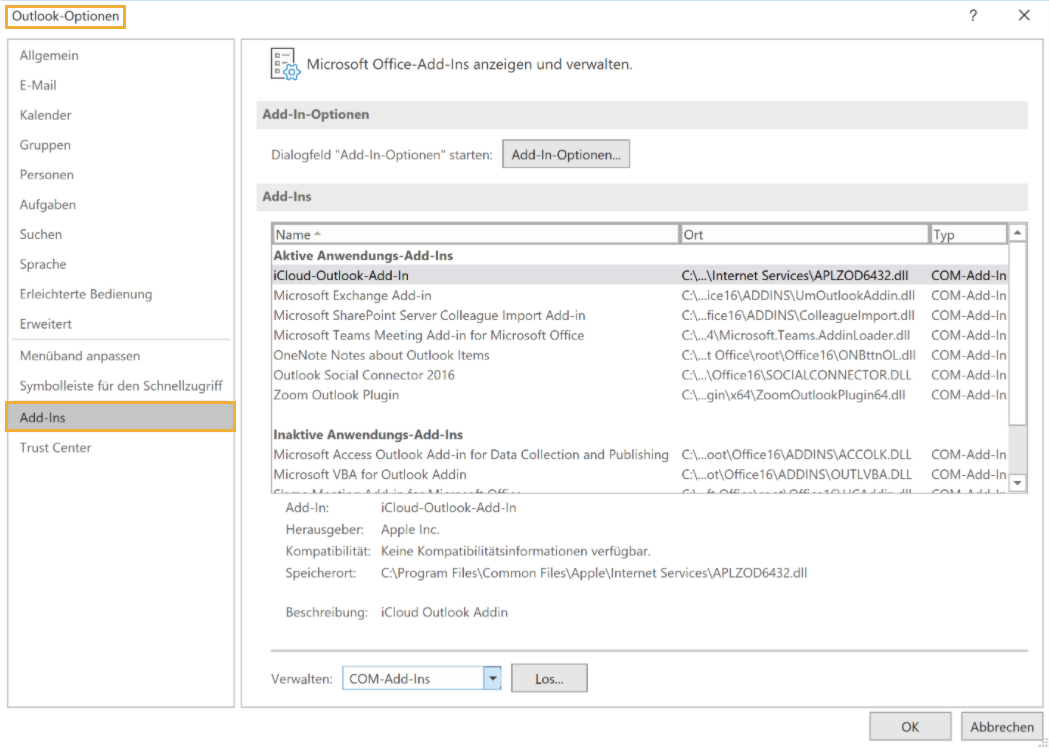
Task: Click the scrollbar up arrow in add-in list
Action: pos(1017,231)
